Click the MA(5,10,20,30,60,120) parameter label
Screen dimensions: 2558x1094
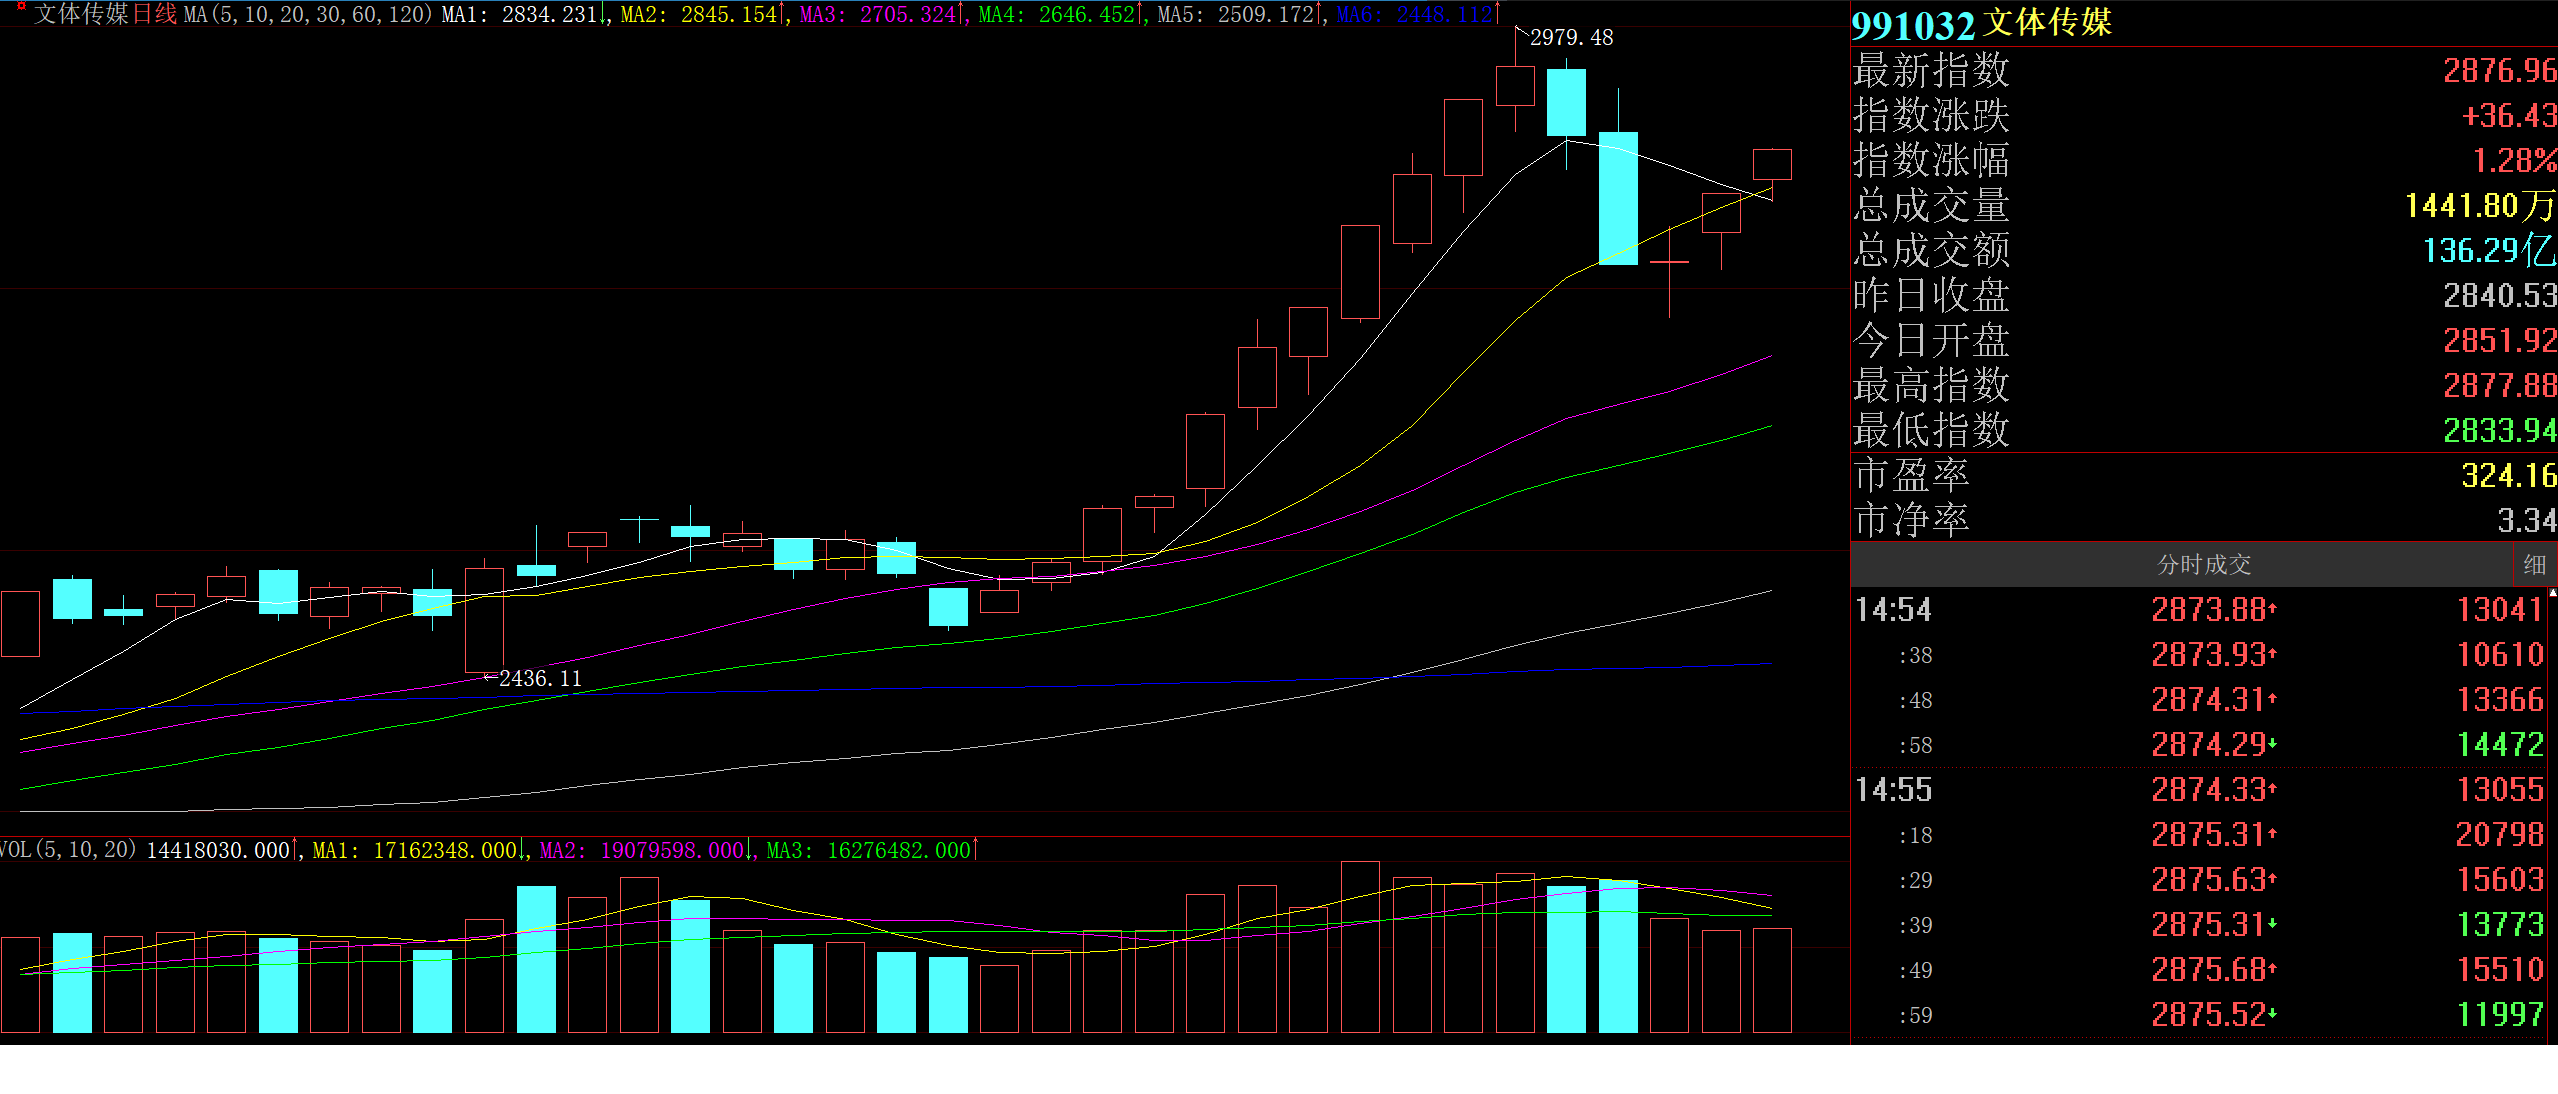[308, 15]
